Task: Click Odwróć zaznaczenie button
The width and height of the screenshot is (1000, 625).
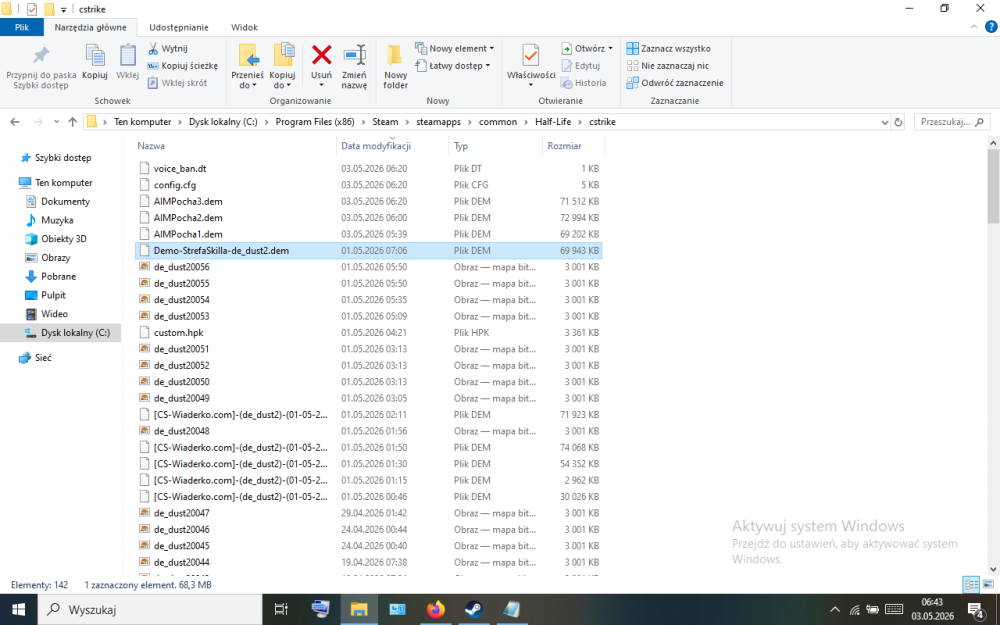Action: tap(675, 83)
